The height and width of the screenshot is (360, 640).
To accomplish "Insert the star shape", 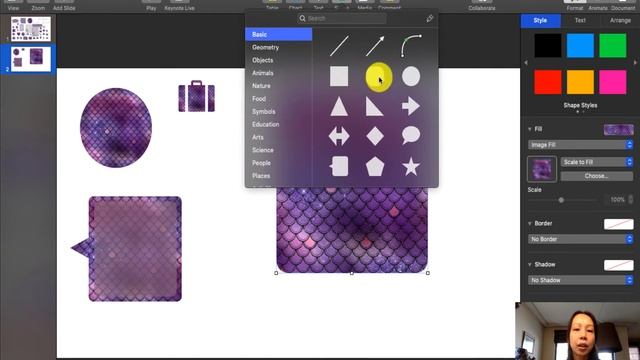I will coord(411,167).
